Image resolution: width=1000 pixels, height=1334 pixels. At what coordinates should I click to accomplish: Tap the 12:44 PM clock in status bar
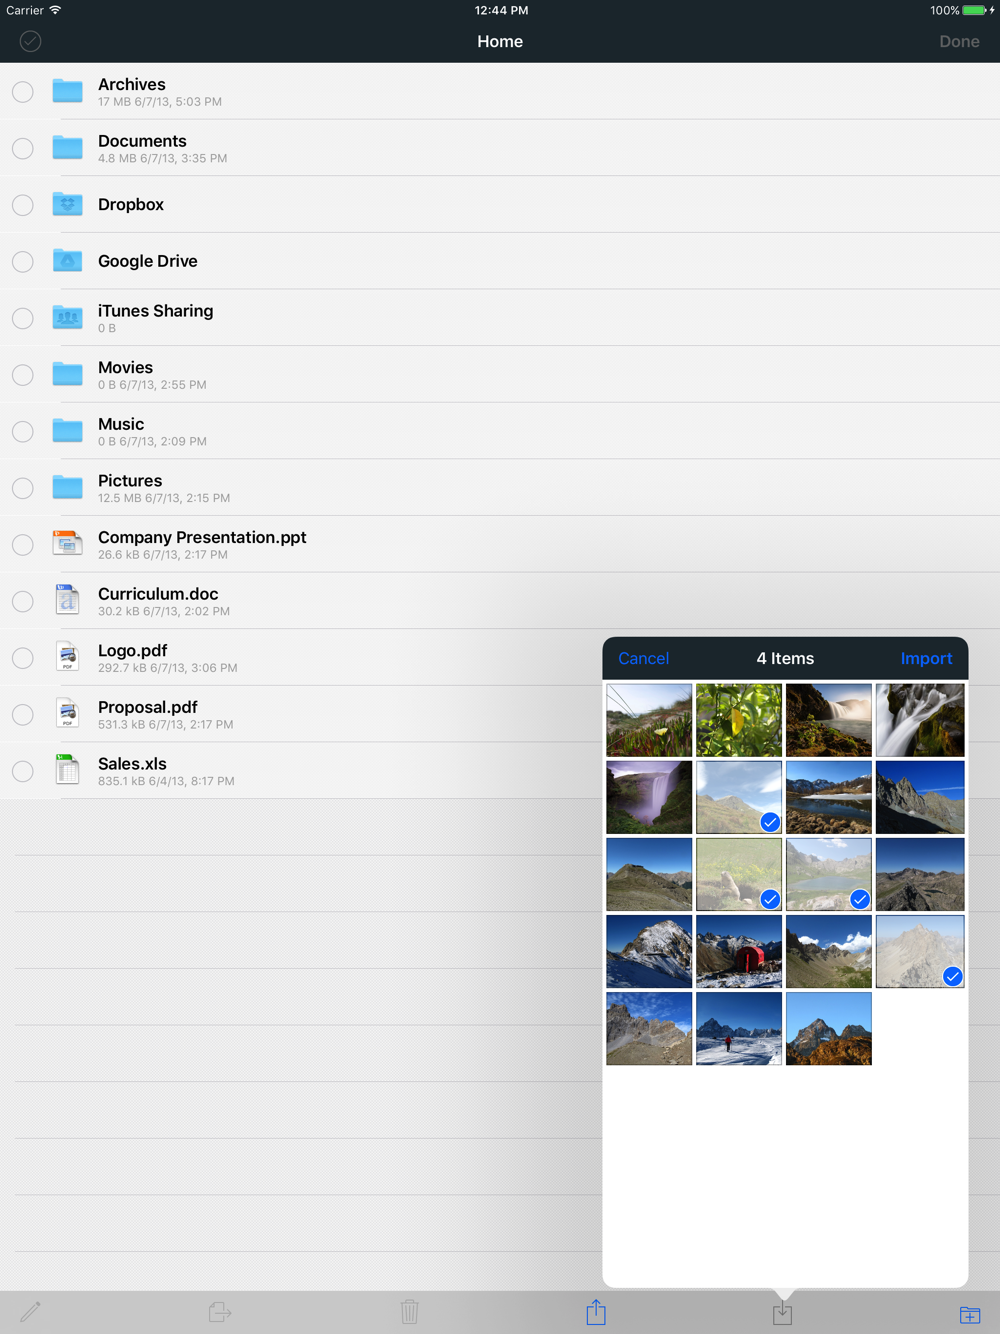[x=501, y=10]
